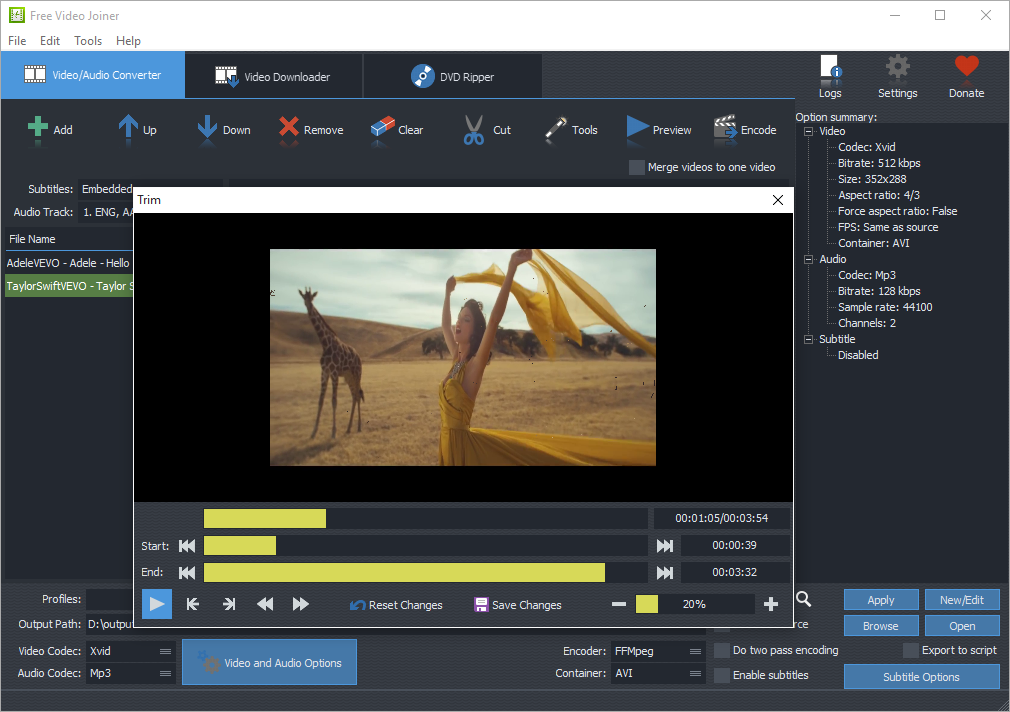Image resolution: width=1010 pixels, height=712 pixels.
Task: Click the Browse button
Action: coord(881,626)
